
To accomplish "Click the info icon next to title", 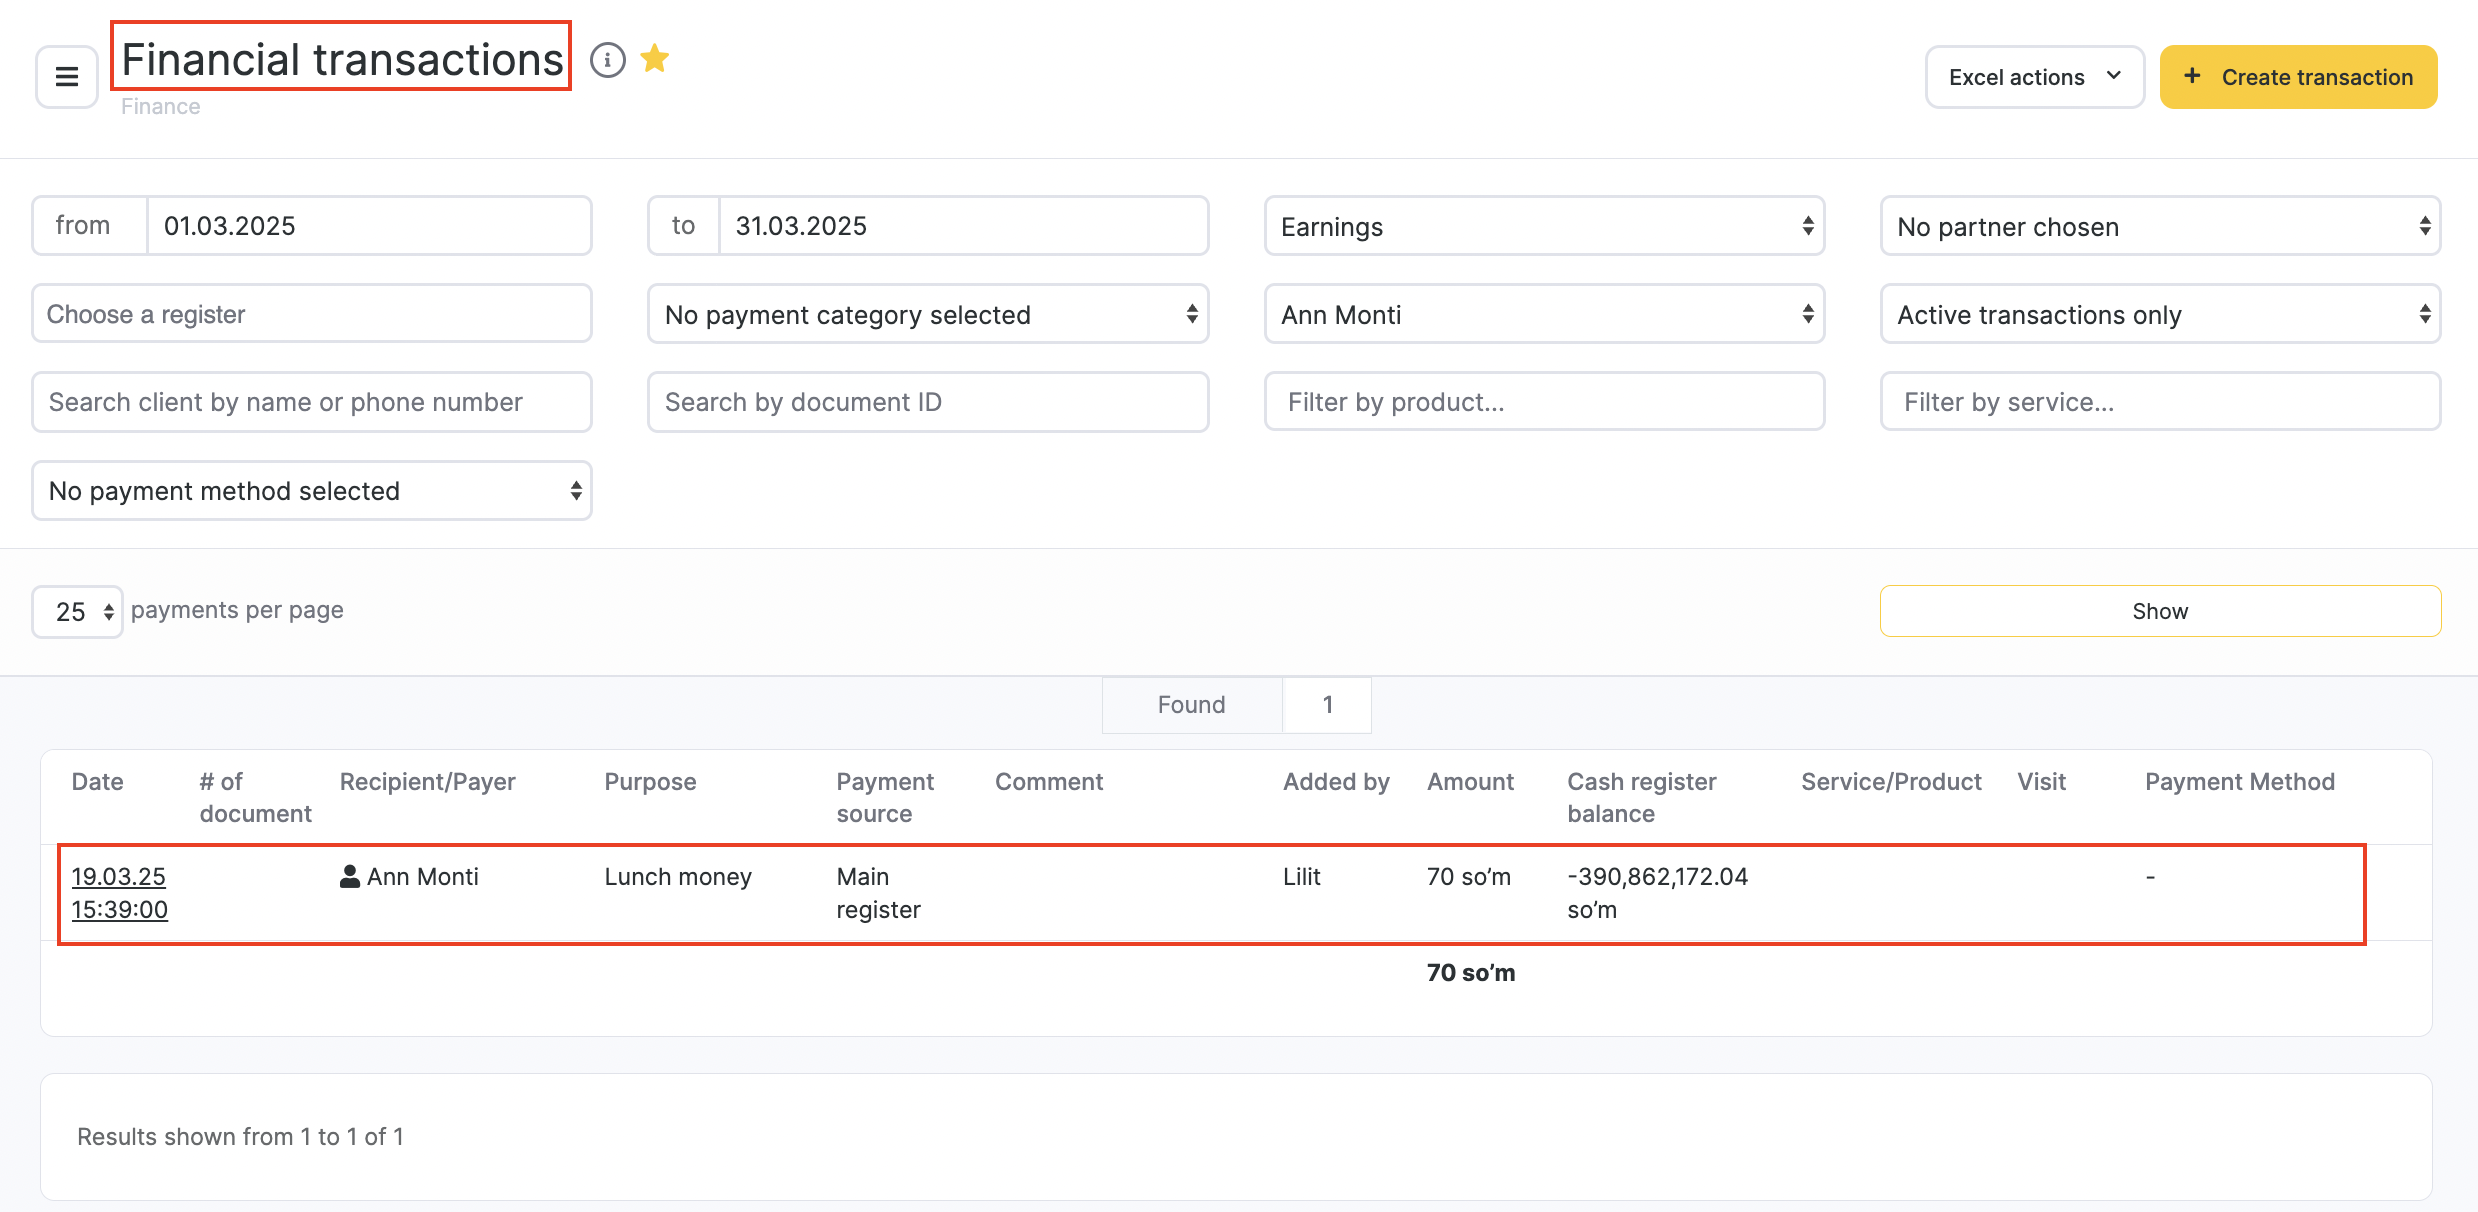I will (x=607, y=60).
